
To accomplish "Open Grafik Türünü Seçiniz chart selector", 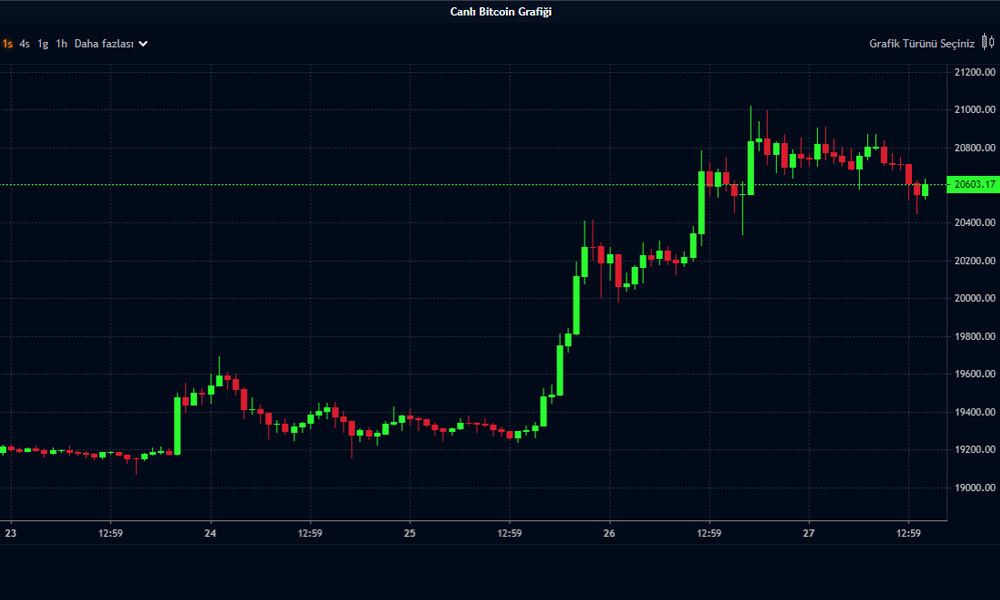I will (921, 44).
